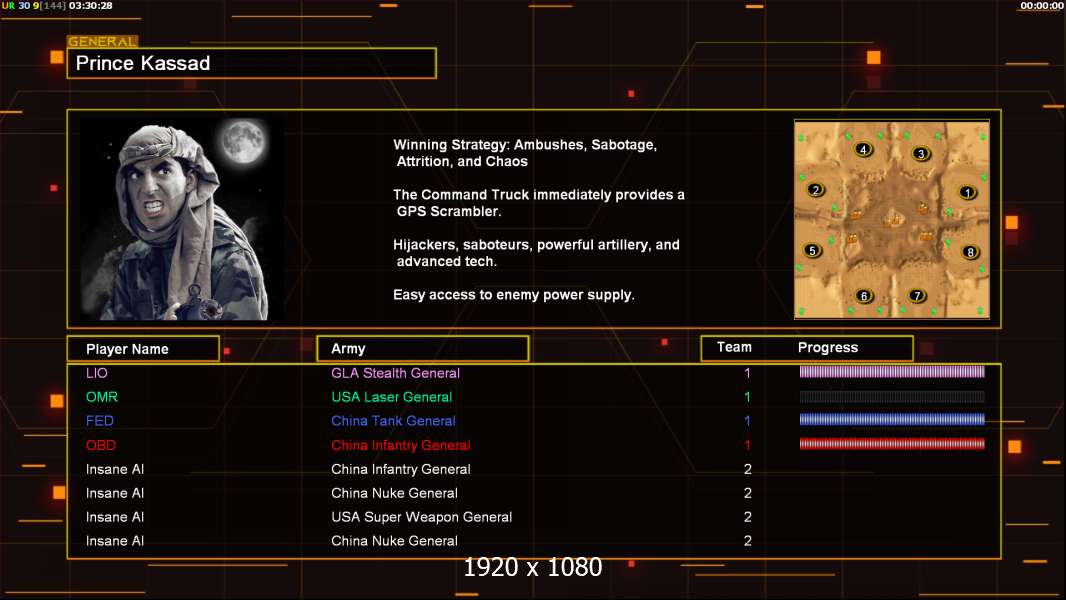Click China Tank General army text
The image size is (1066, 600).
click(393, 421)
